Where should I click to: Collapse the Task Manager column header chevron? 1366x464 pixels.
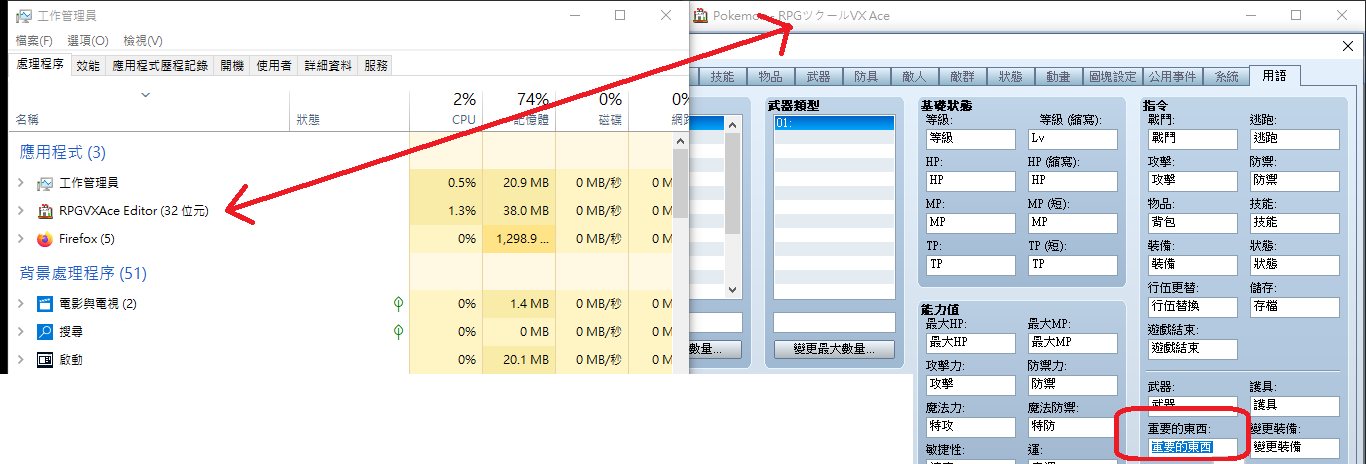click(146, 95)
